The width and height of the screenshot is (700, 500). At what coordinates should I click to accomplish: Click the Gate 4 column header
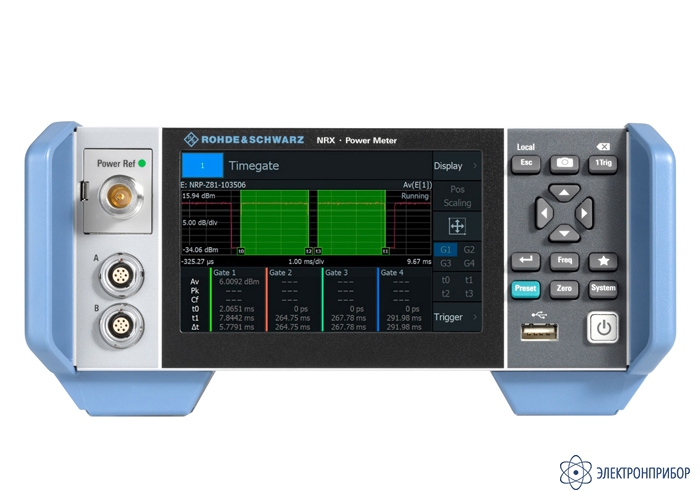click(392, 272)
